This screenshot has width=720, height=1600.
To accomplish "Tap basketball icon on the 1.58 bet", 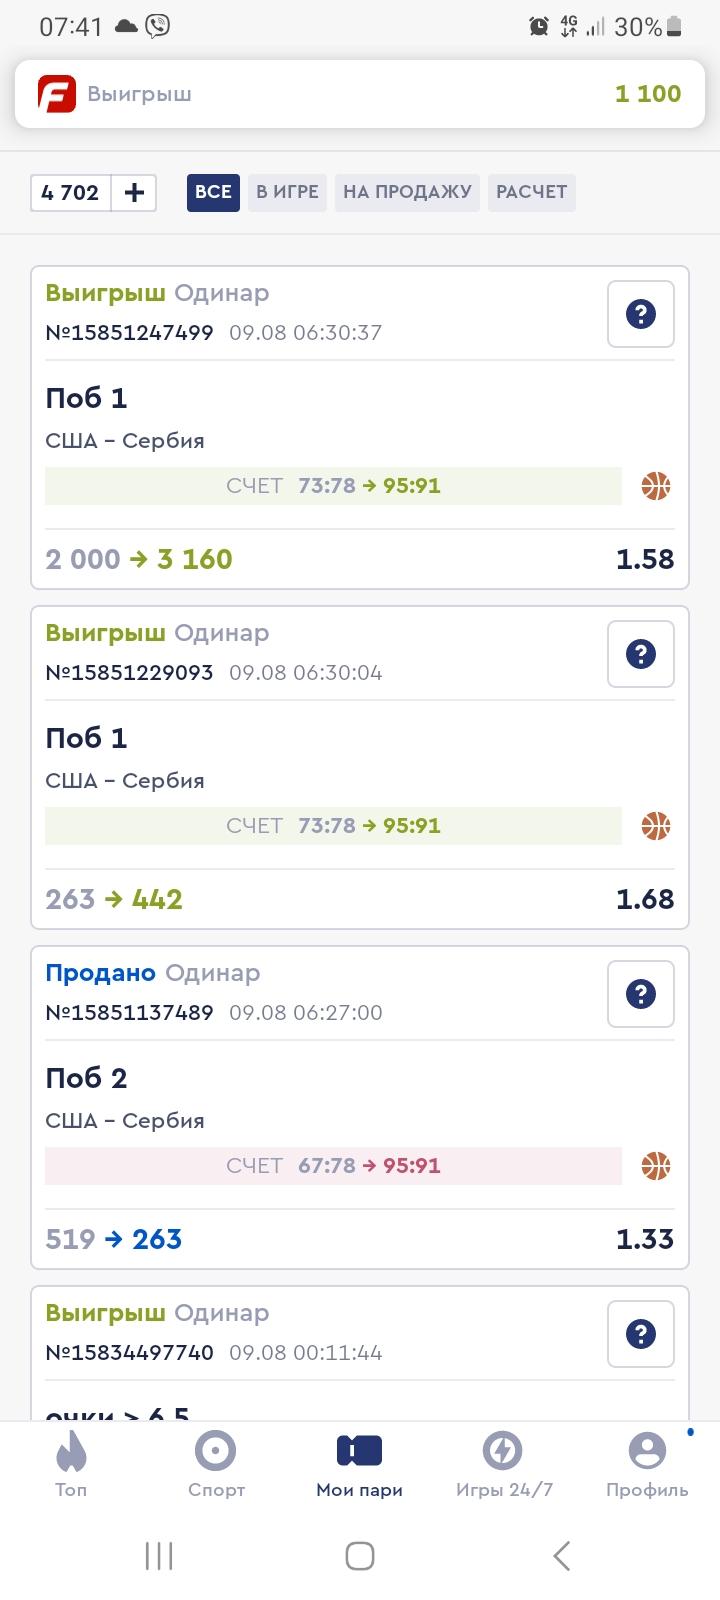I will pos(656,486).
